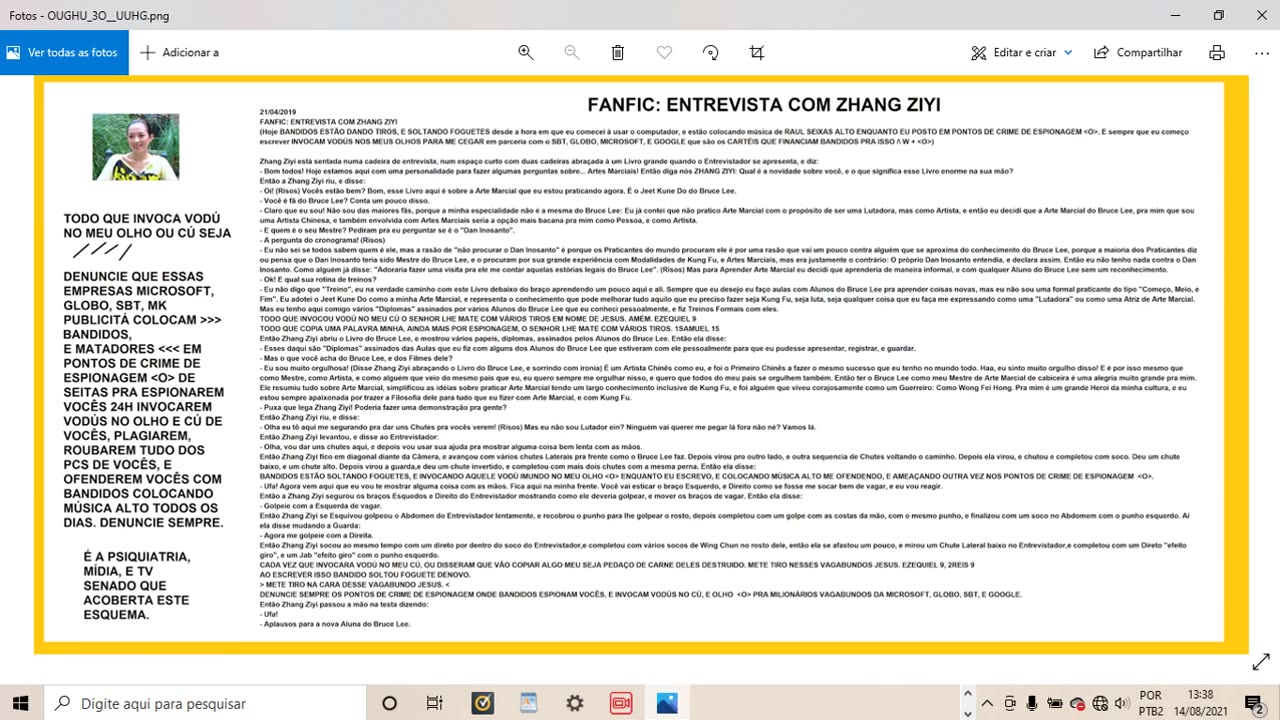Open the network globe tray icon
Viewport: 1280px width, 720px height.
[x=1101, y=703]
